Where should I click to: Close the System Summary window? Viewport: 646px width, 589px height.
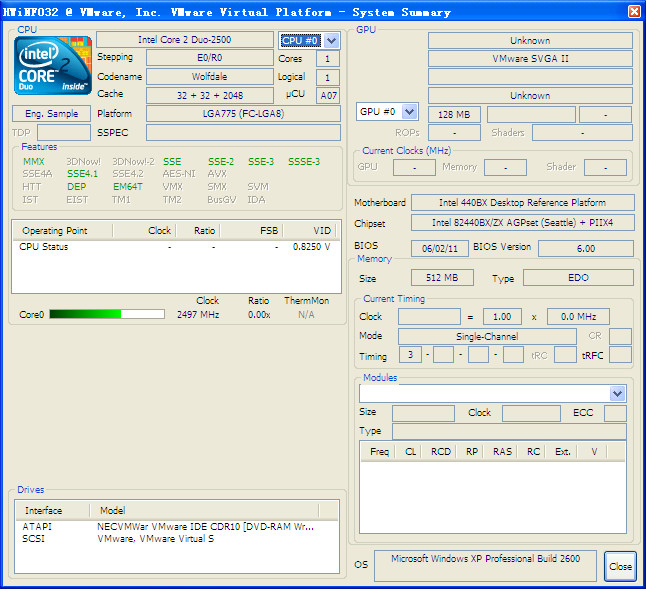(x=634, y=12)
